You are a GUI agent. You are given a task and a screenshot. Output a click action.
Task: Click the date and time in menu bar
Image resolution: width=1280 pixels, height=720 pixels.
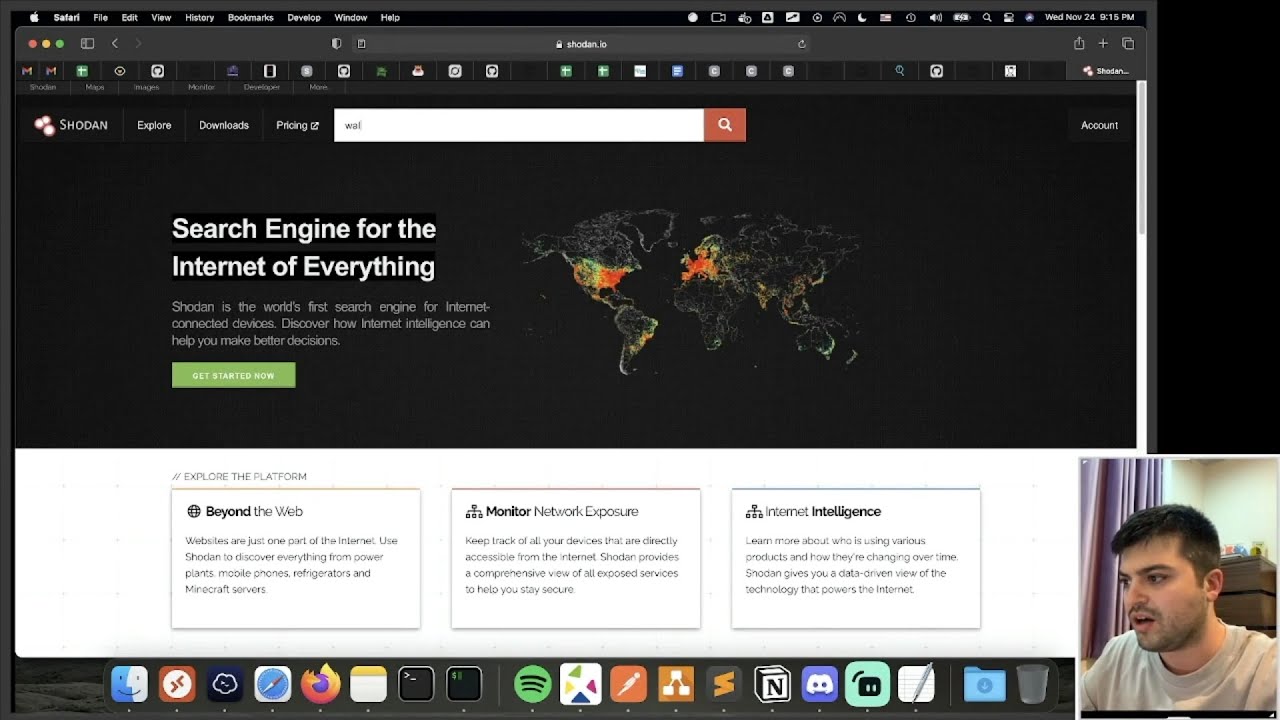(1089, 17)
